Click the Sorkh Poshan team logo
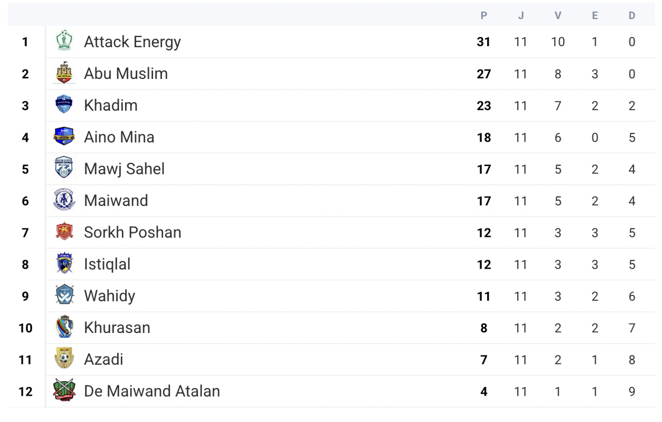Image resolution: width=662 pixels, height=422 pixels. (x=64, y=232)
